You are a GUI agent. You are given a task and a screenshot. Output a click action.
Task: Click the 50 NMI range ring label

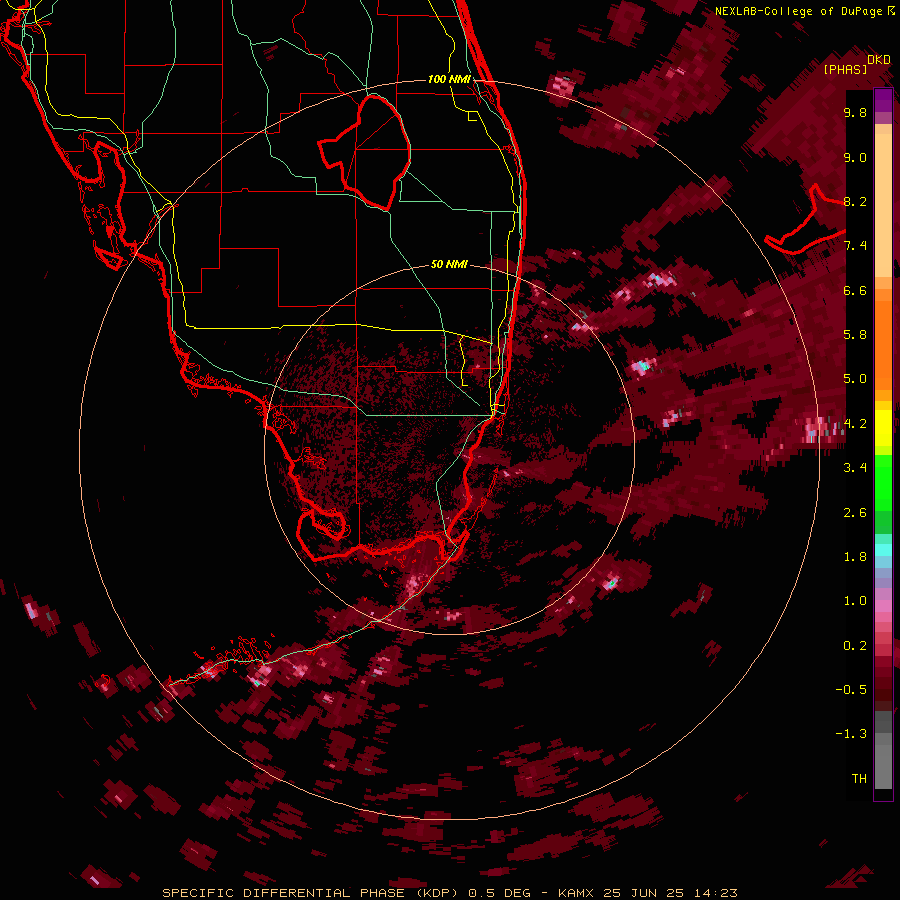(x=449, y=264)
